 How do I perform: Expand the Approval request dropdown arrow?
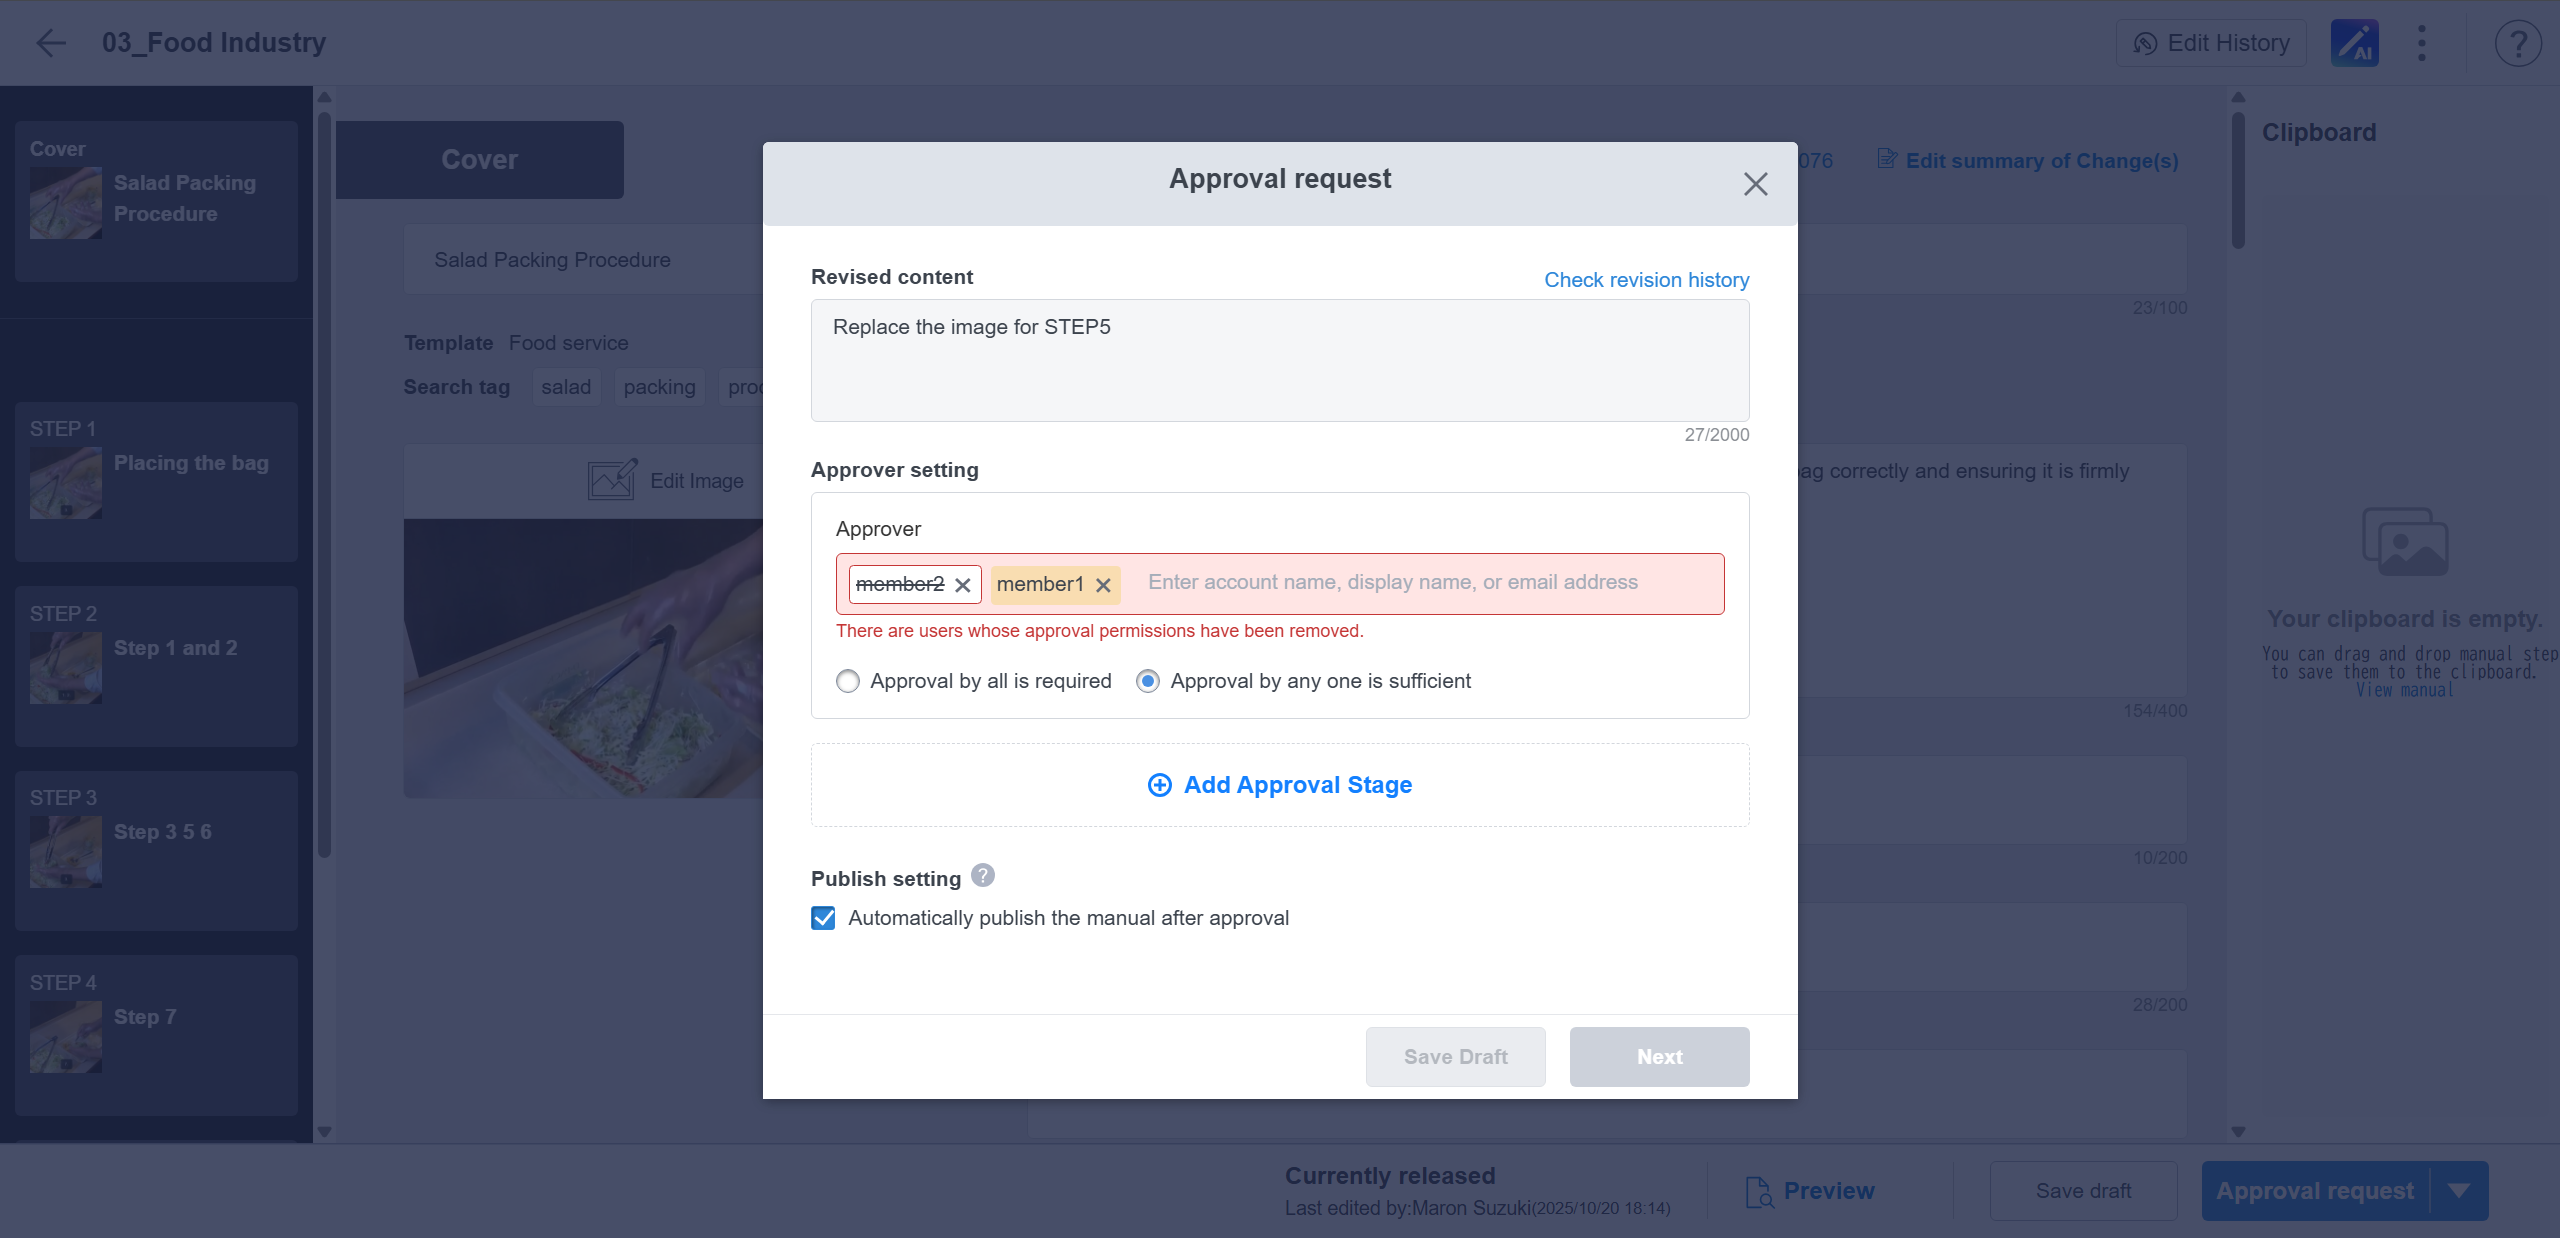(x=2459, y=1190)
